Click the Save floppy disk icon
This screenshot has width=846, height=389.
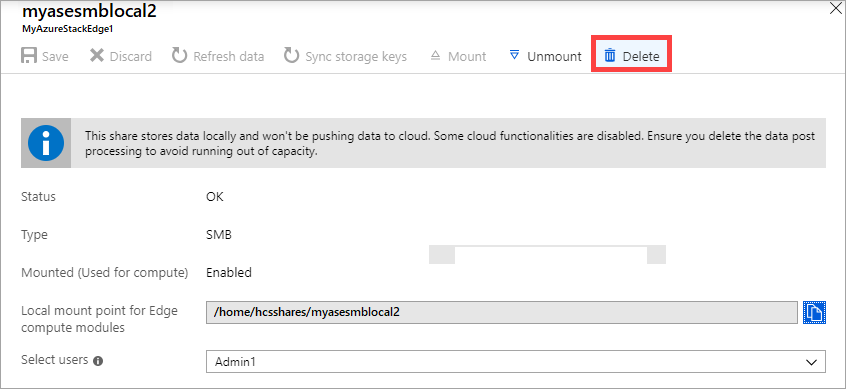click(29, 56)
